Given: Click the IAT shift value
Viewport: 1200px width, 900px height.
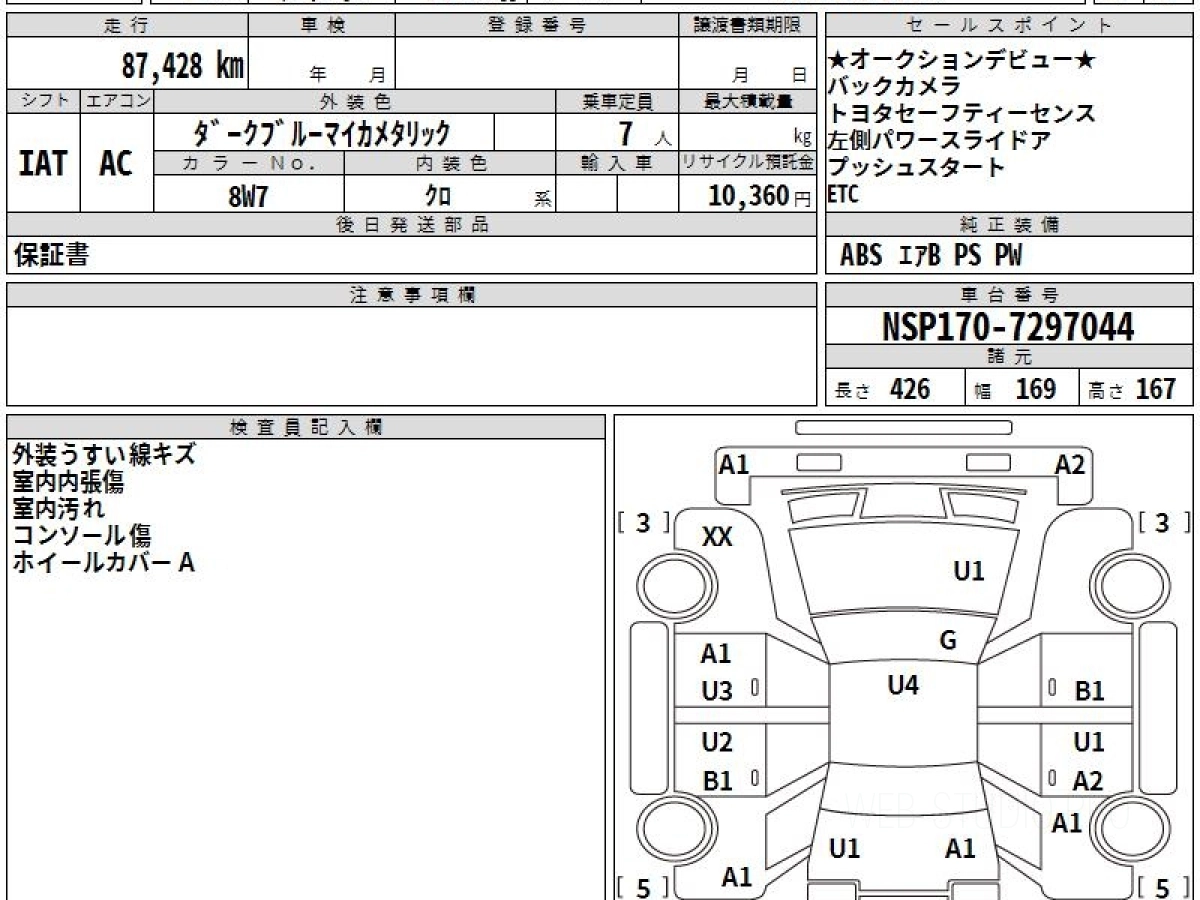Looking at the screenshot, I should click(x=43, y=163).
